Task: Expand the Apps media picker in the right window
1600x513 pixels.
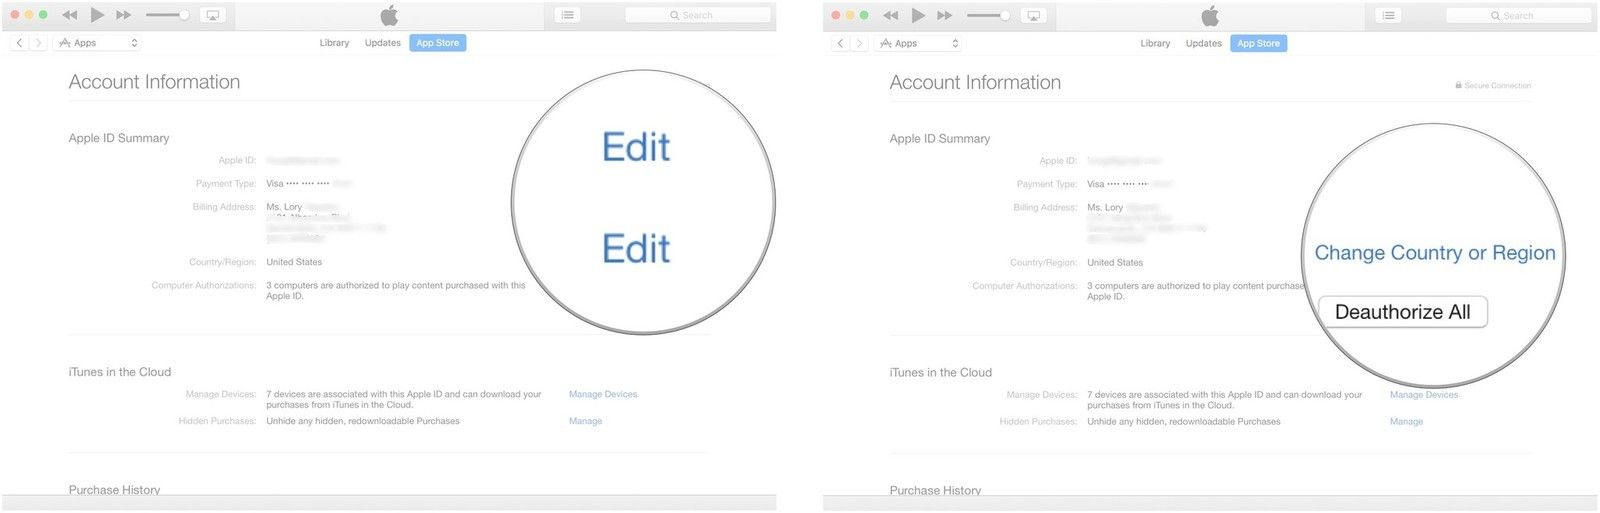Action: point(918,43)
